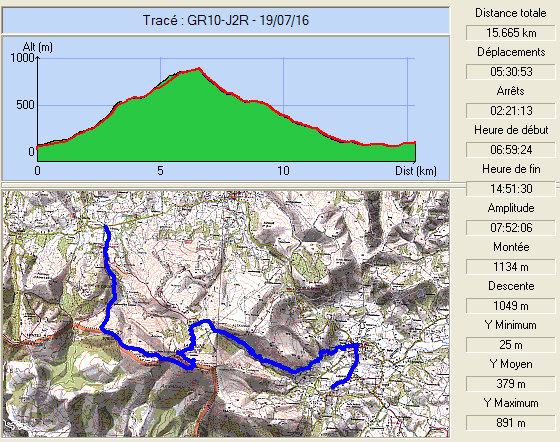Image resolution: width=560 pixels, height=442 pixels.
Task: Click the 10 km mark on distance axis
Action: (284, 171)
